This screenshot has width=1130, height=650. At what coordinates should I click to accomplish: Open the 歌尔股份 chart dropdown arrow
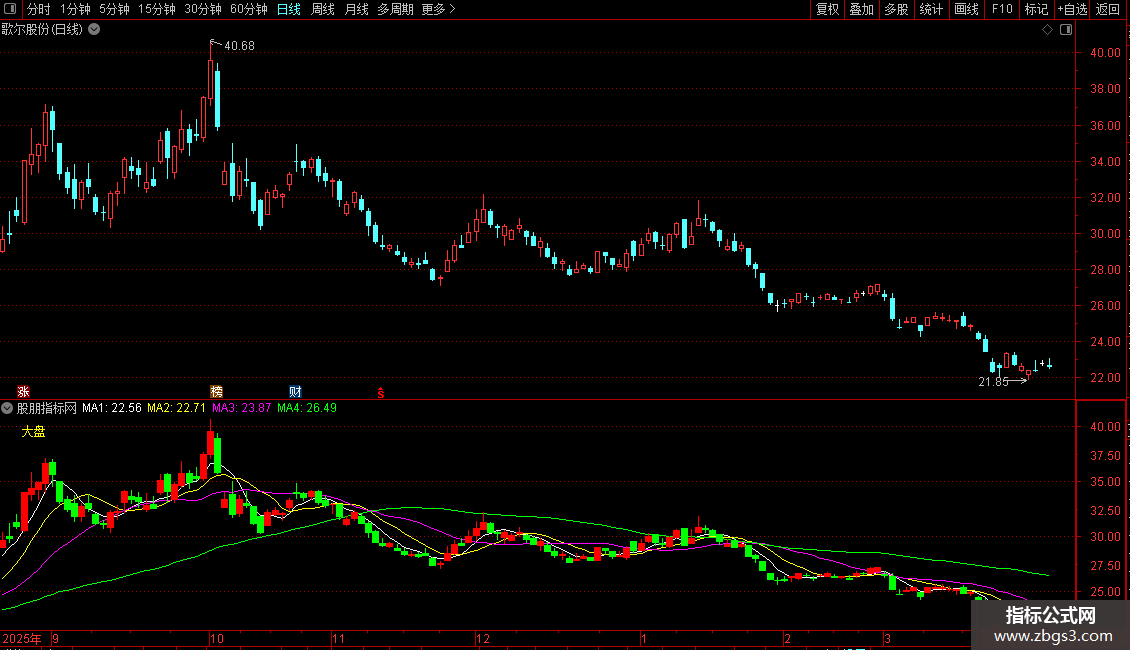tap(94, 30)
